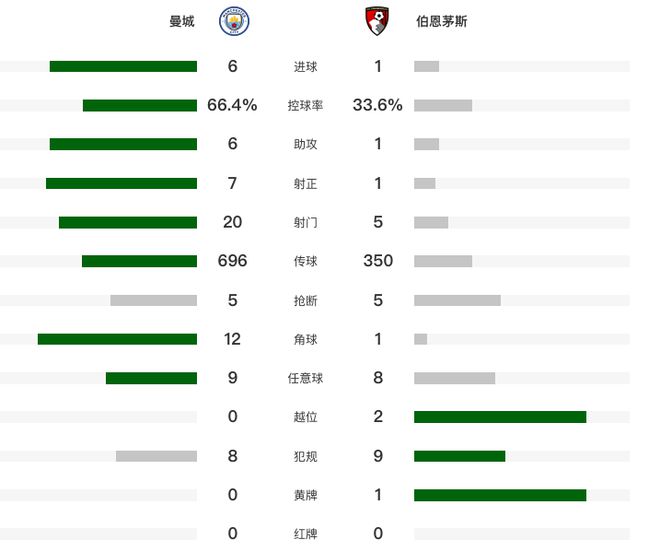Click Bournemouth's gray possession bar

443,105
